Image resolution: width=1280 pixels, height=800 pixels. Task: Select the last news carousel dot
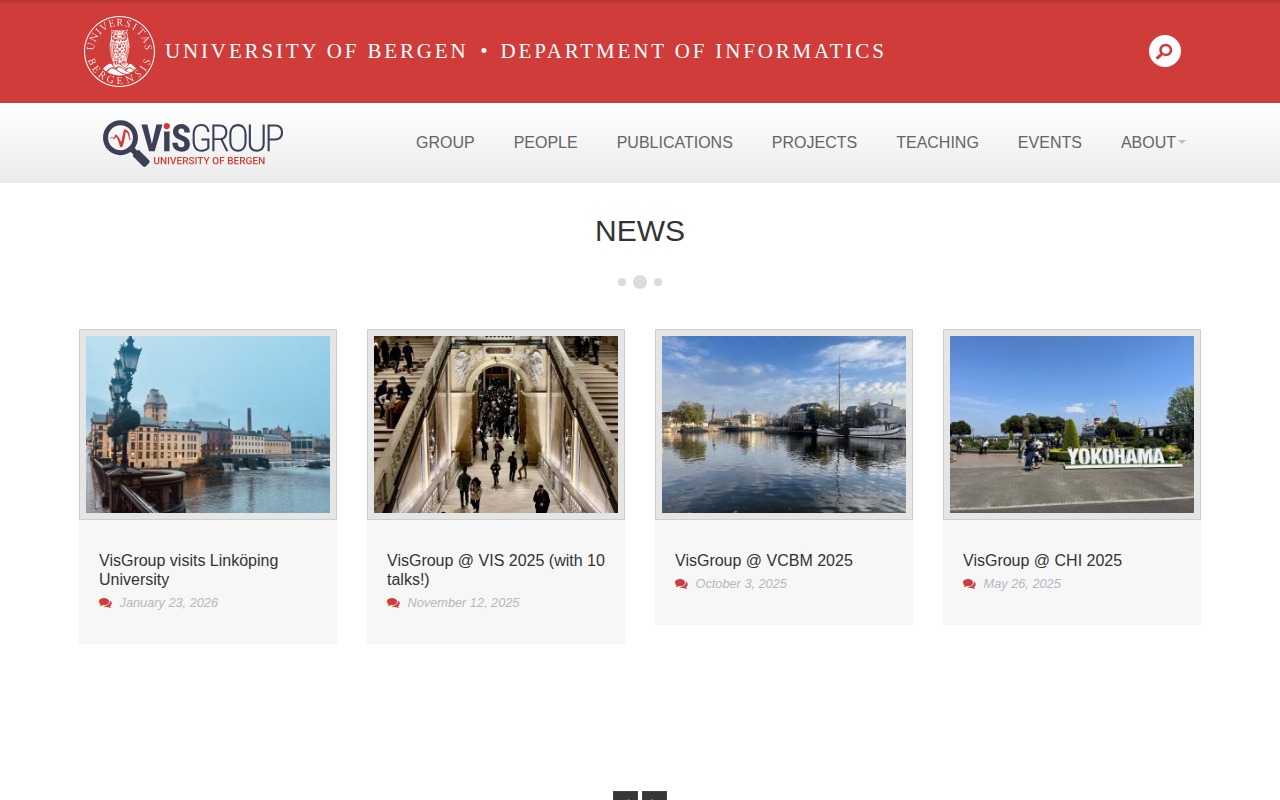pyautogui.click(x=658, y=282)
